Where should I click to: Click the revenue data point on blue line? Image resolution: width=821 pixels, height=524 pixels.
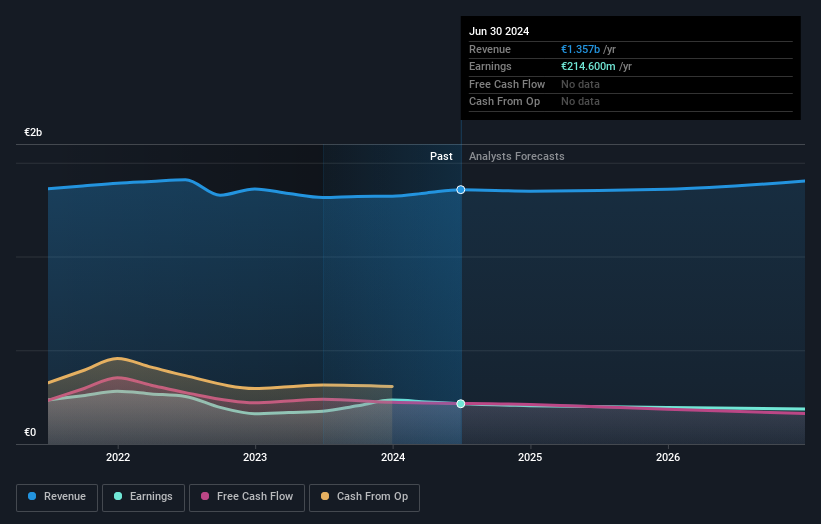point(460,189)
